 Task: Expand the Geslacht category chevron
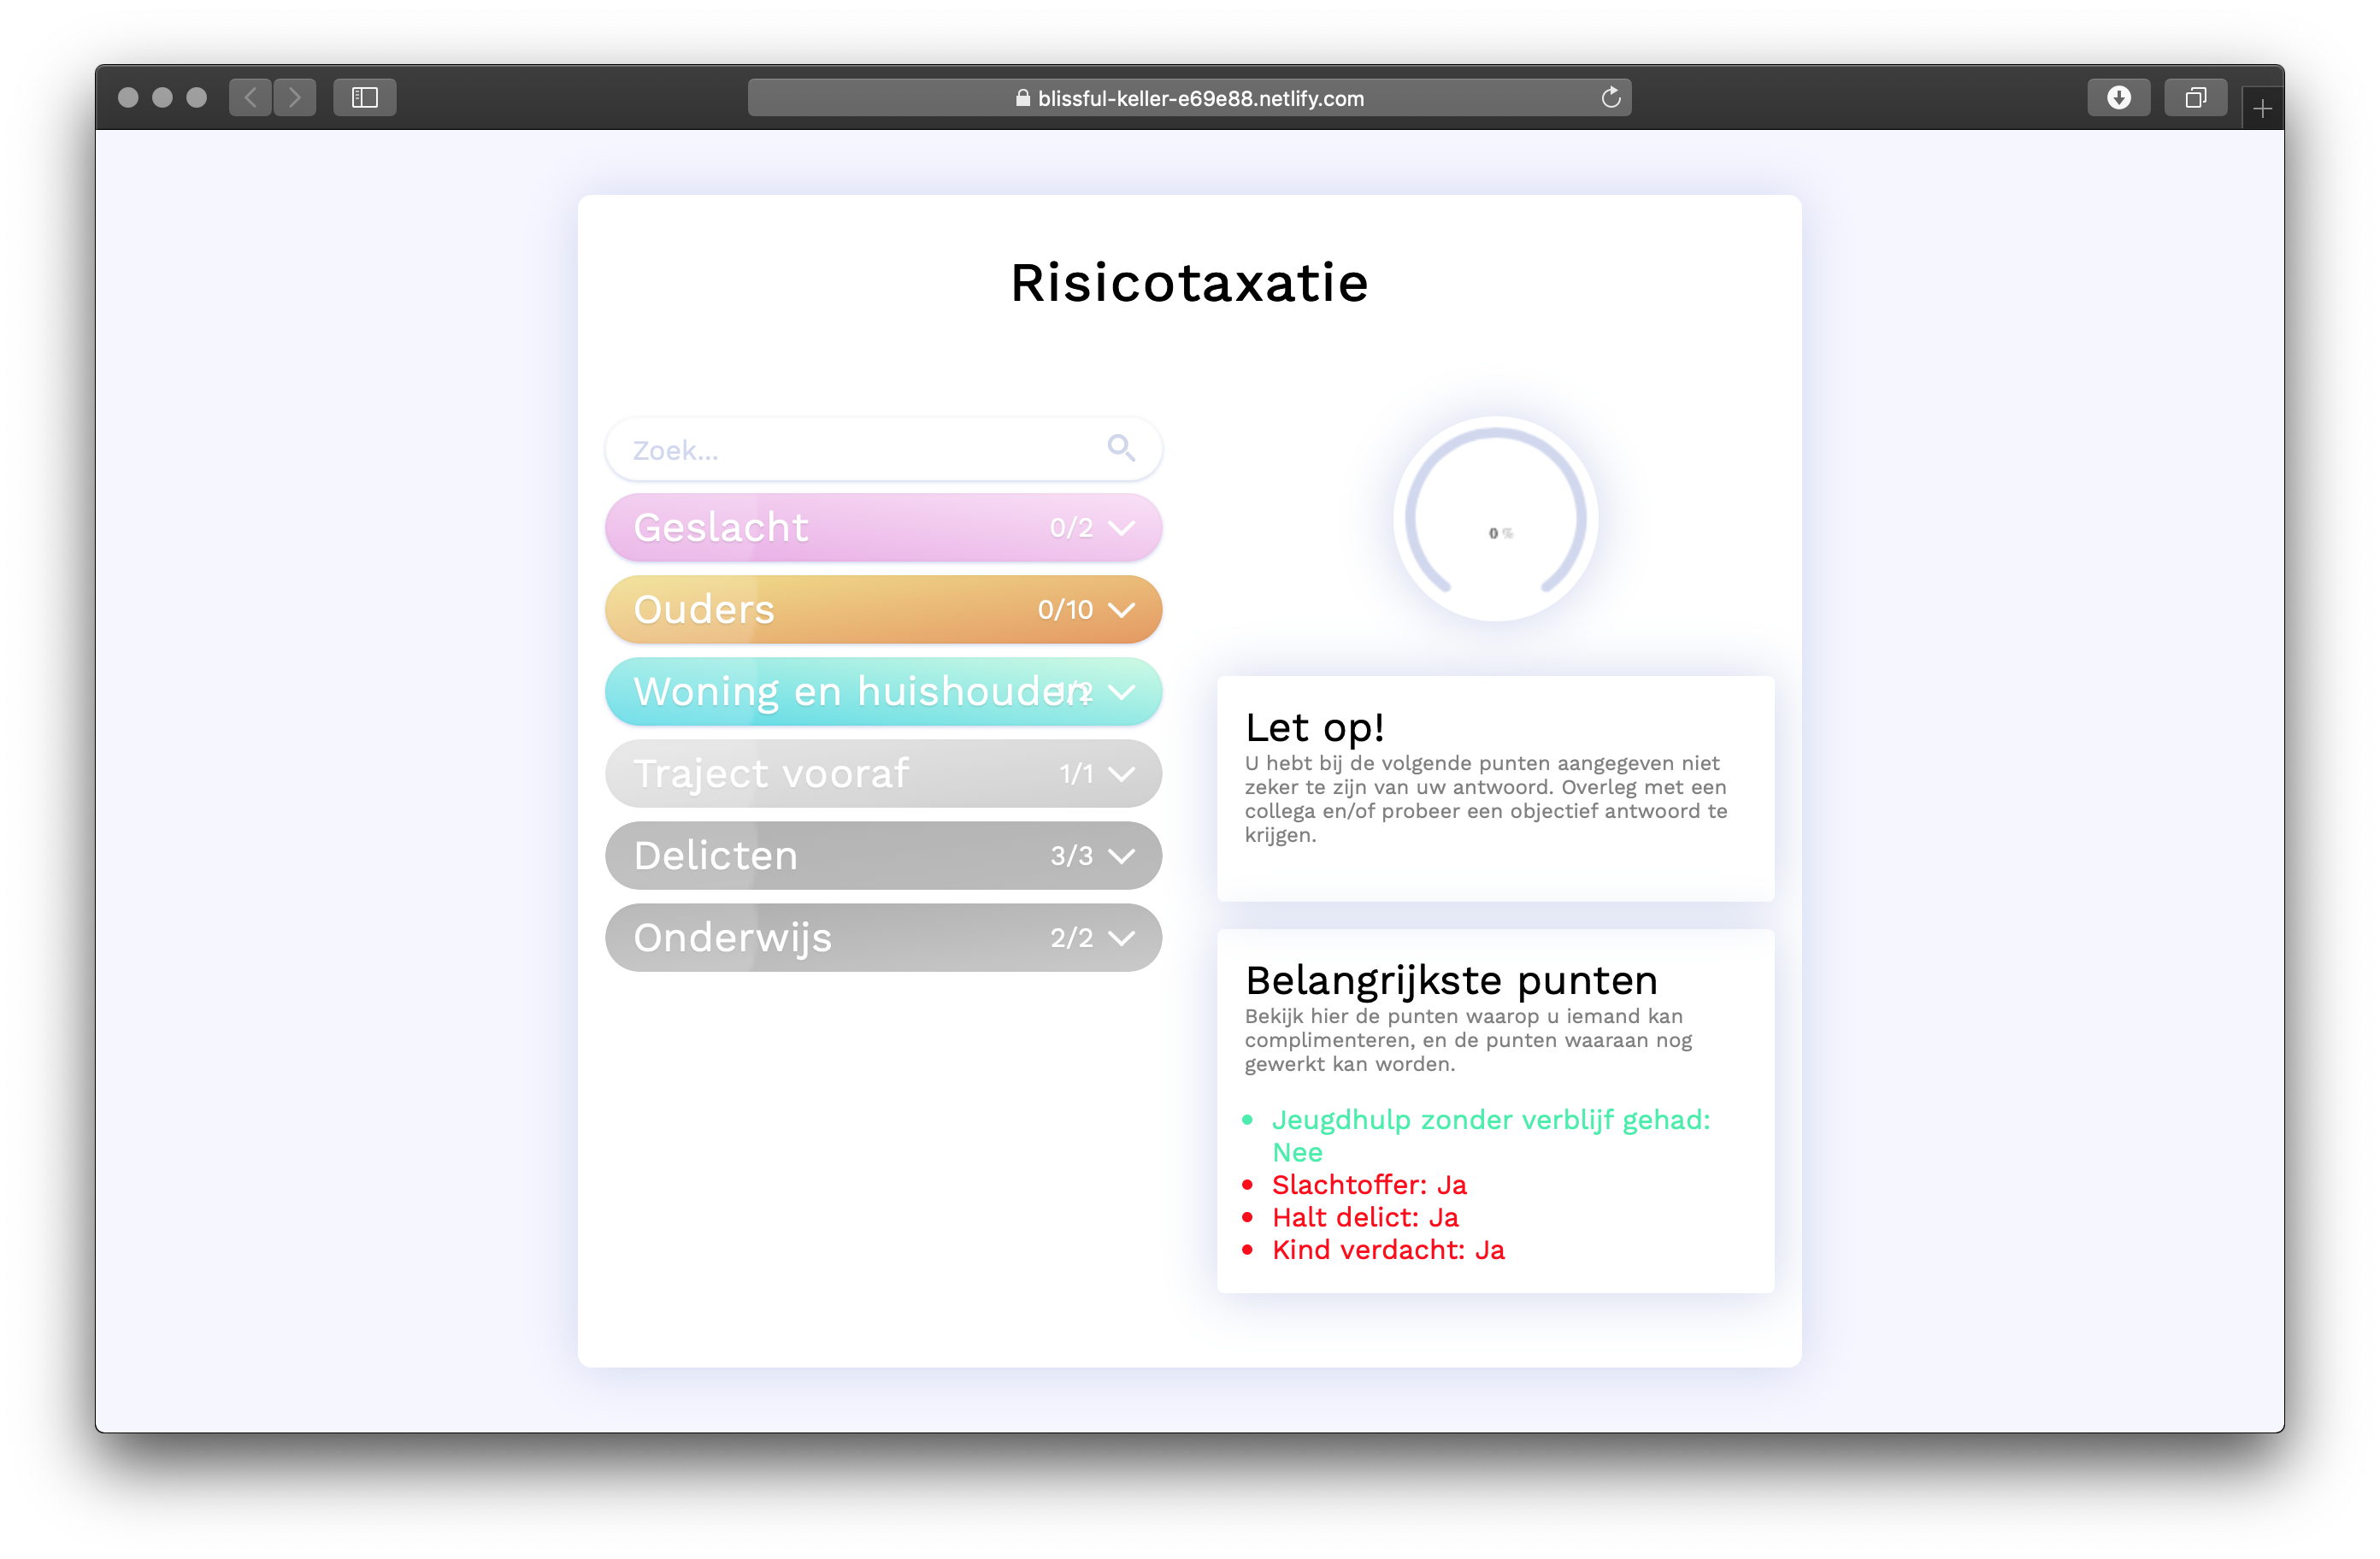pos(1121,527)
